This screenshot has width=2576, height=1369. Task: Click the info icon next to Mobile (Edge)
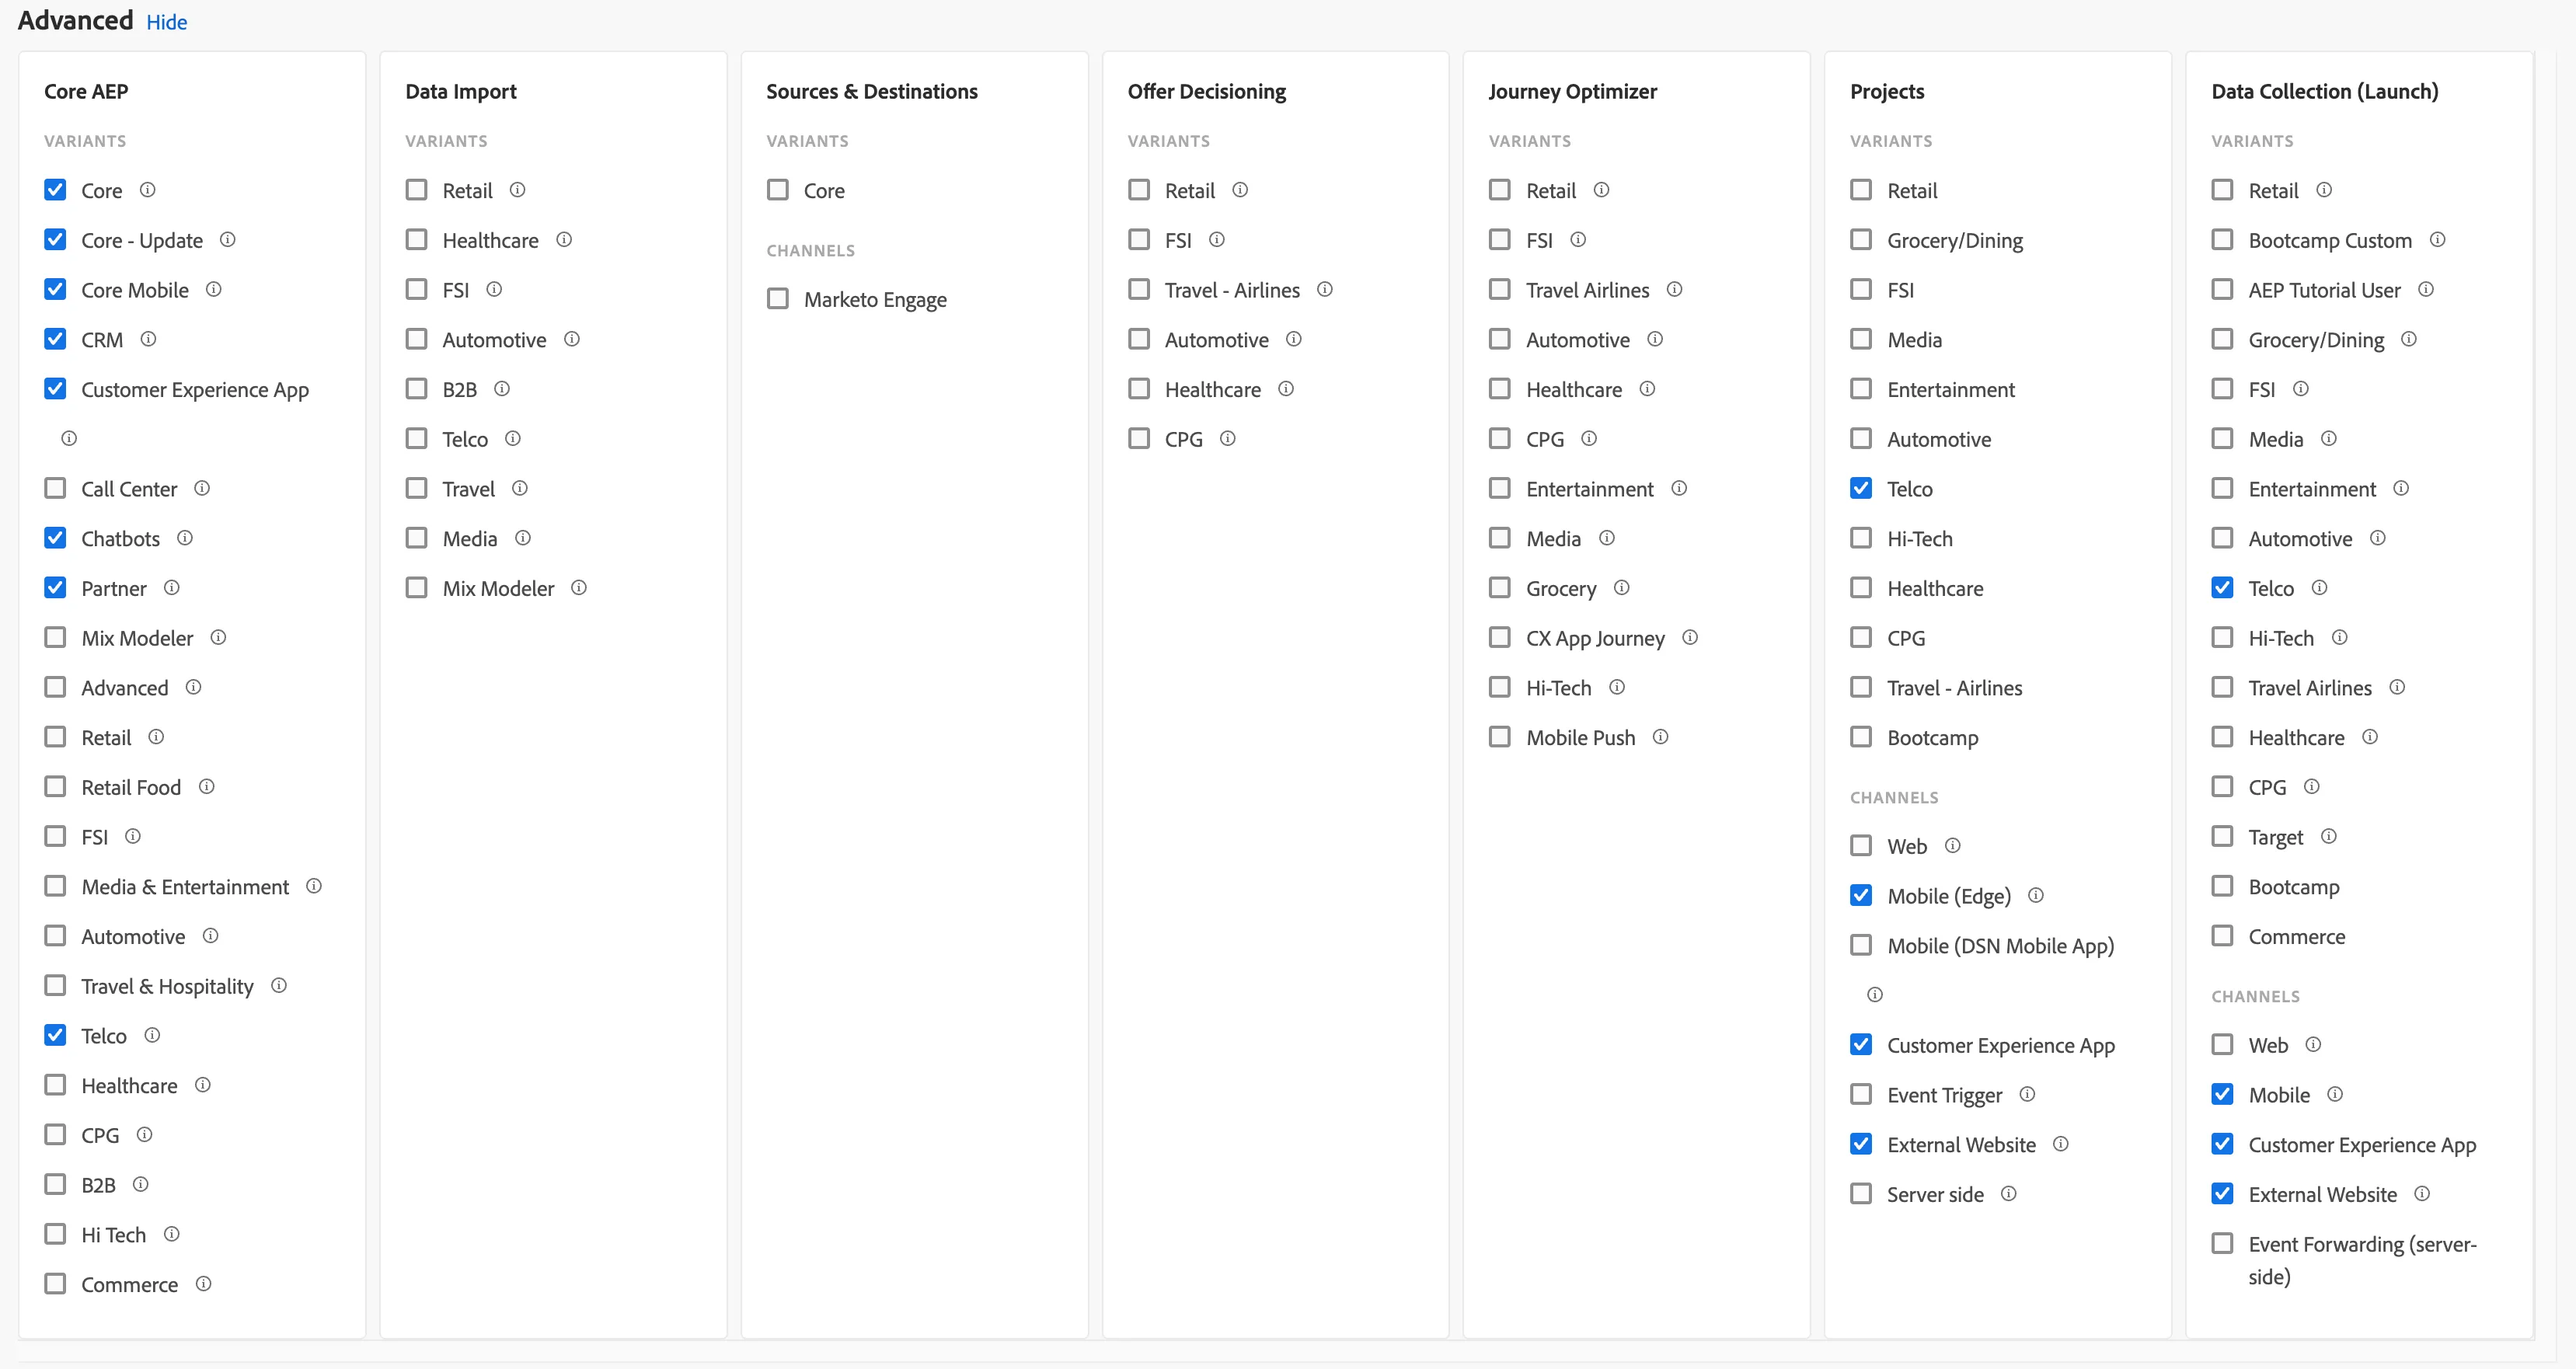pyautogui.click(x=2036, y=895)
